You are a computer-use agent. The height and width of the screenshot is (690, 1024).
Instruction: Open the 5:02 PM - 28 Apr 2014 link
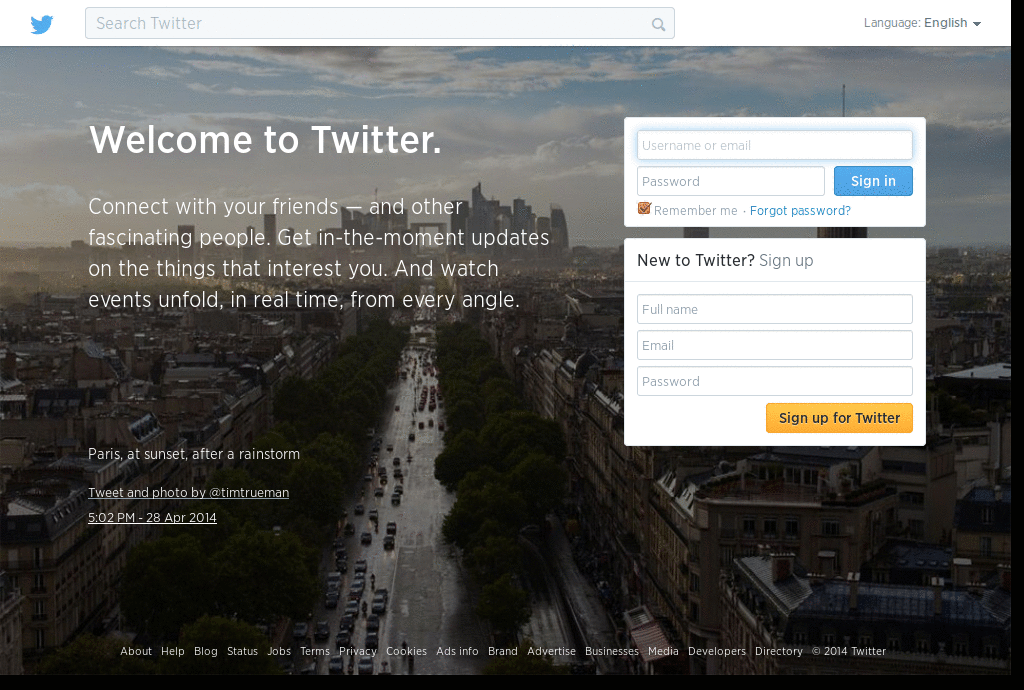coord(152,517)
